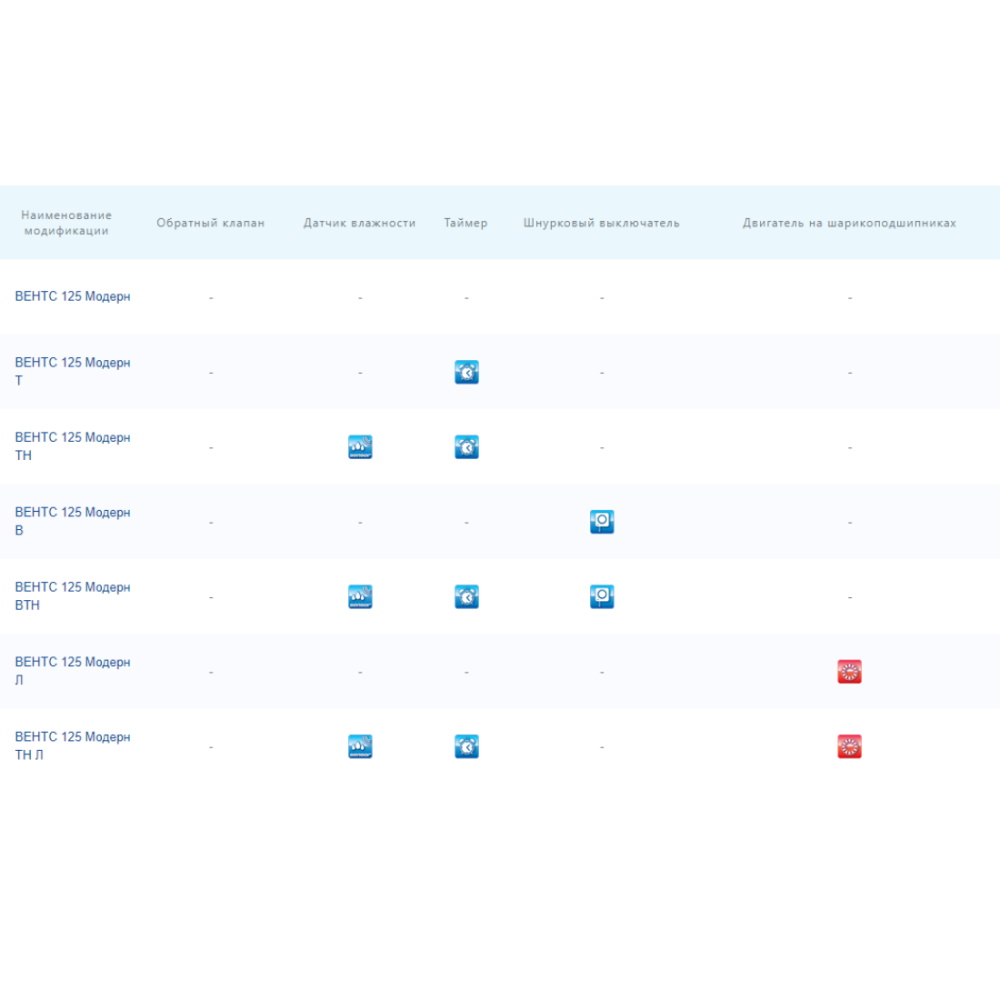This screenshot has height=1000, width=1000.
Task: Click the humidity sensor icon in Модерн ТН Л row
Action: (x=360, y=746)
